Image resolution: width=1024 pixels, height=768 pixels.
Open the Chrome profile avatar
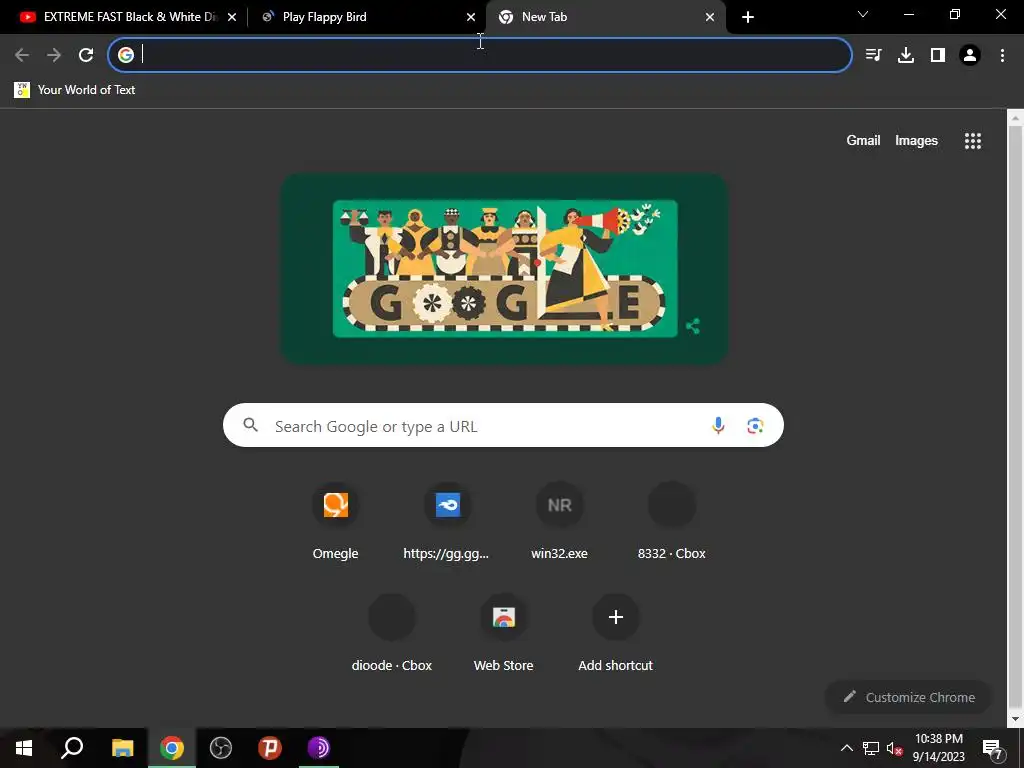[970, 55]
